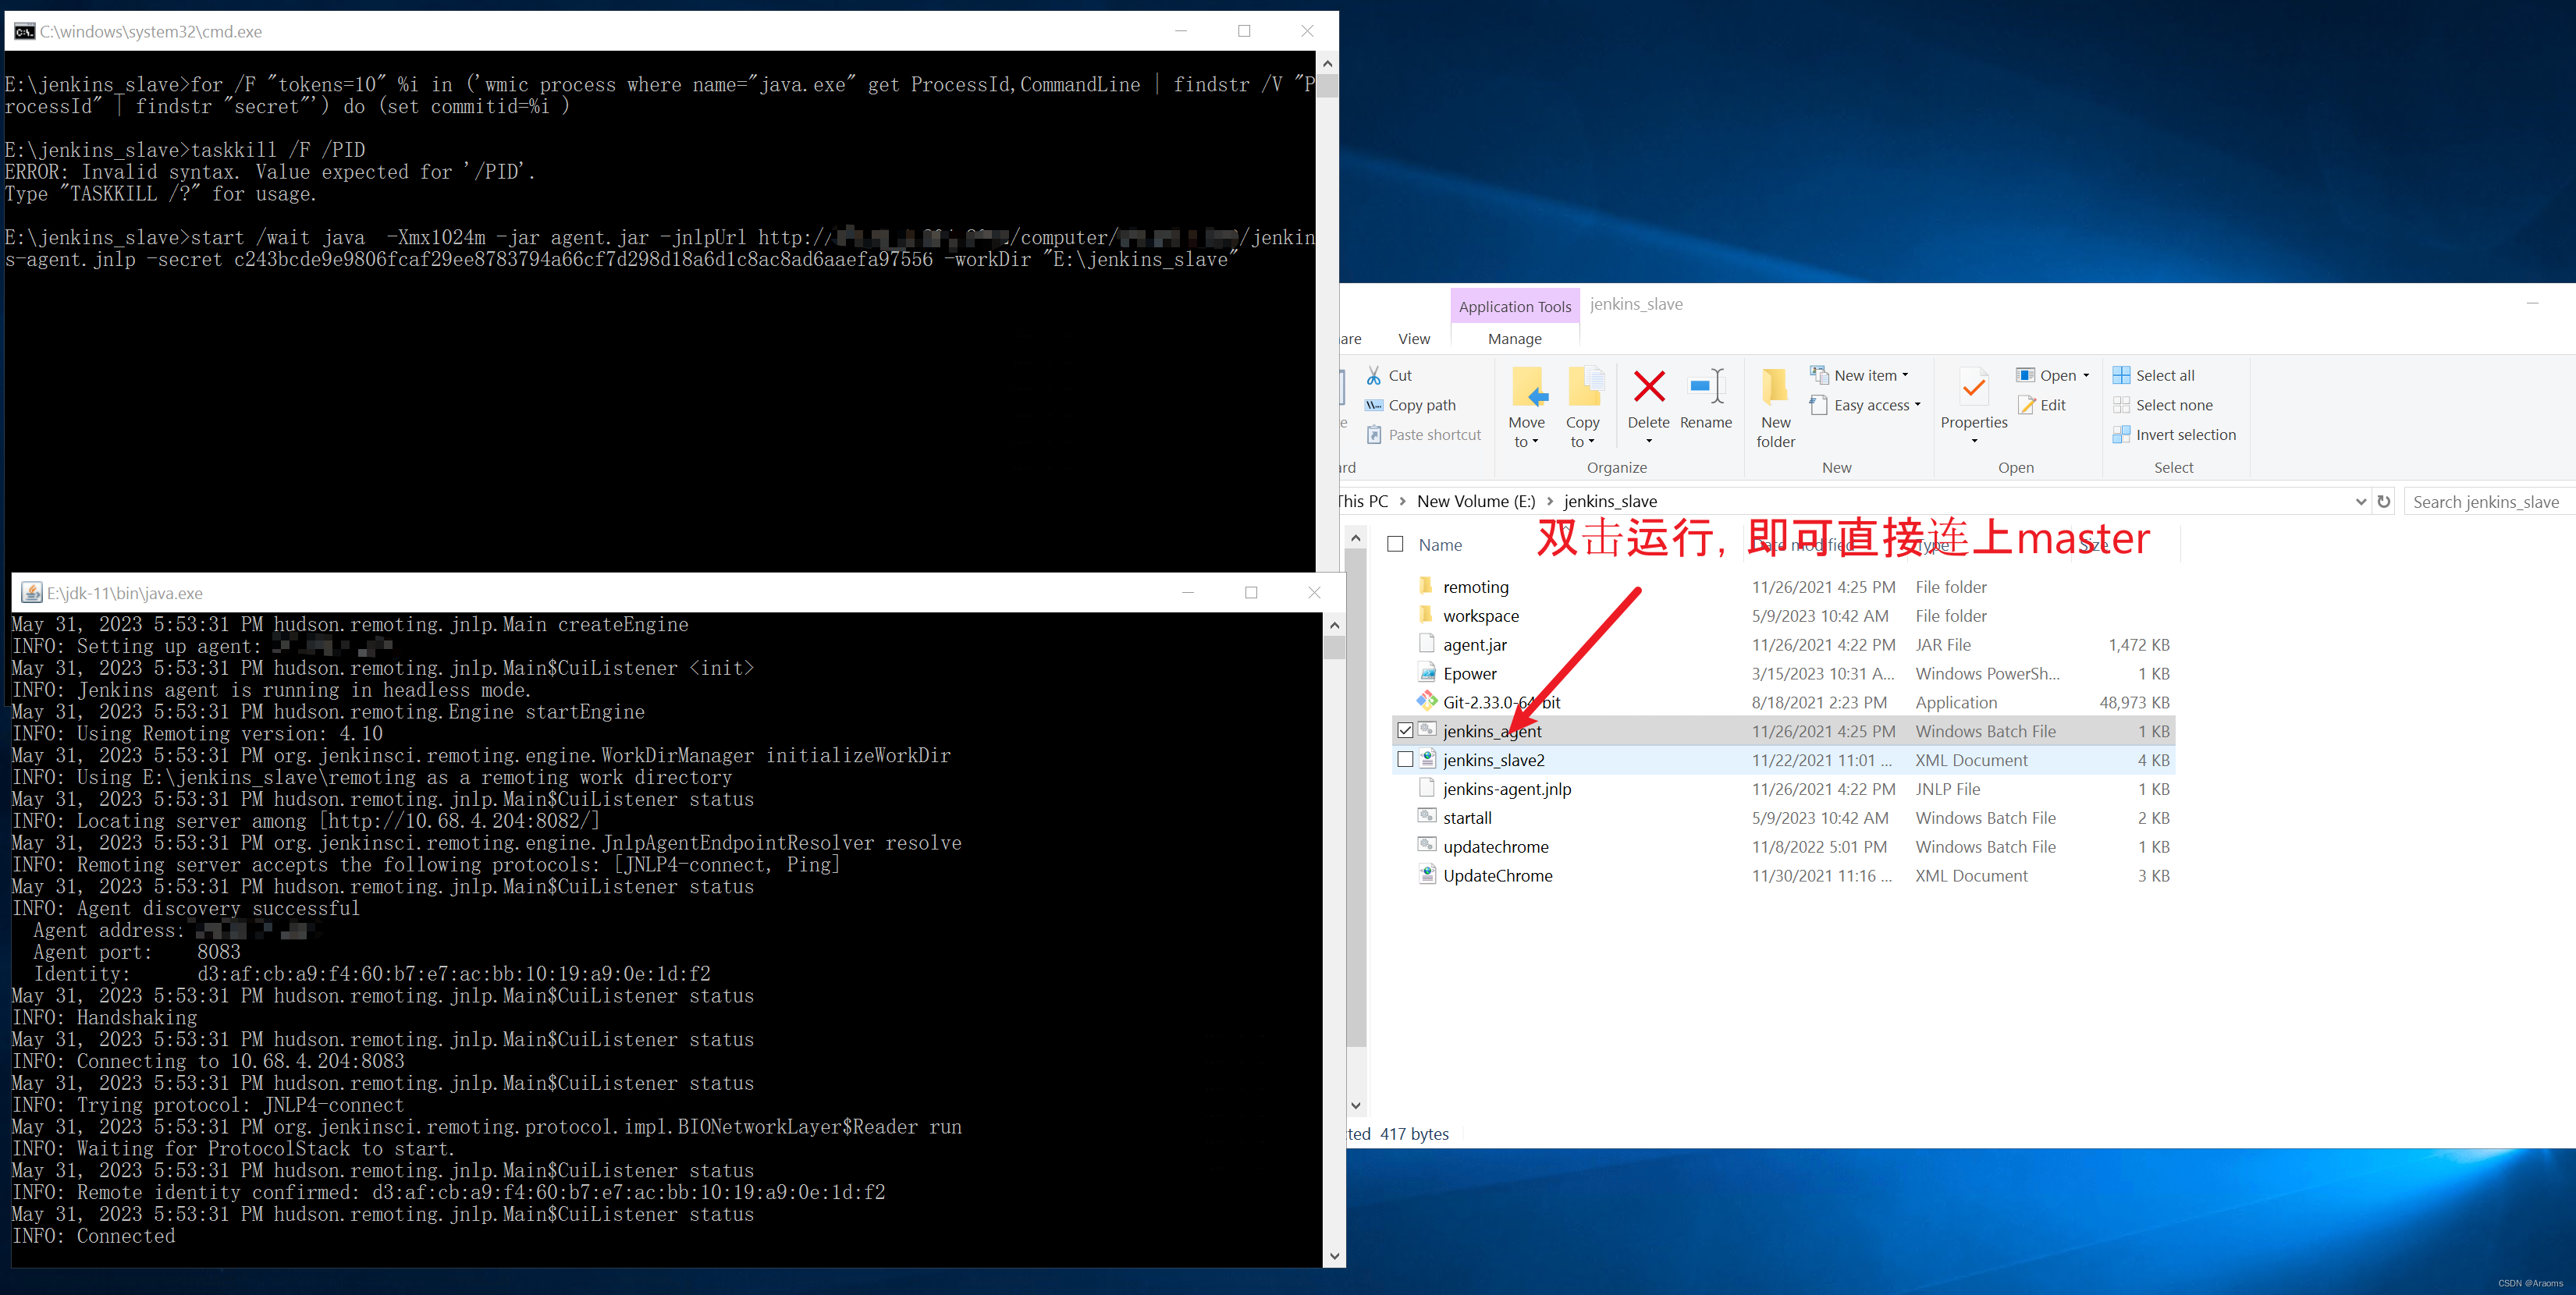Click the red Delete icon in ribbon
The image size is (2576, 1295).
point(1648,388)
